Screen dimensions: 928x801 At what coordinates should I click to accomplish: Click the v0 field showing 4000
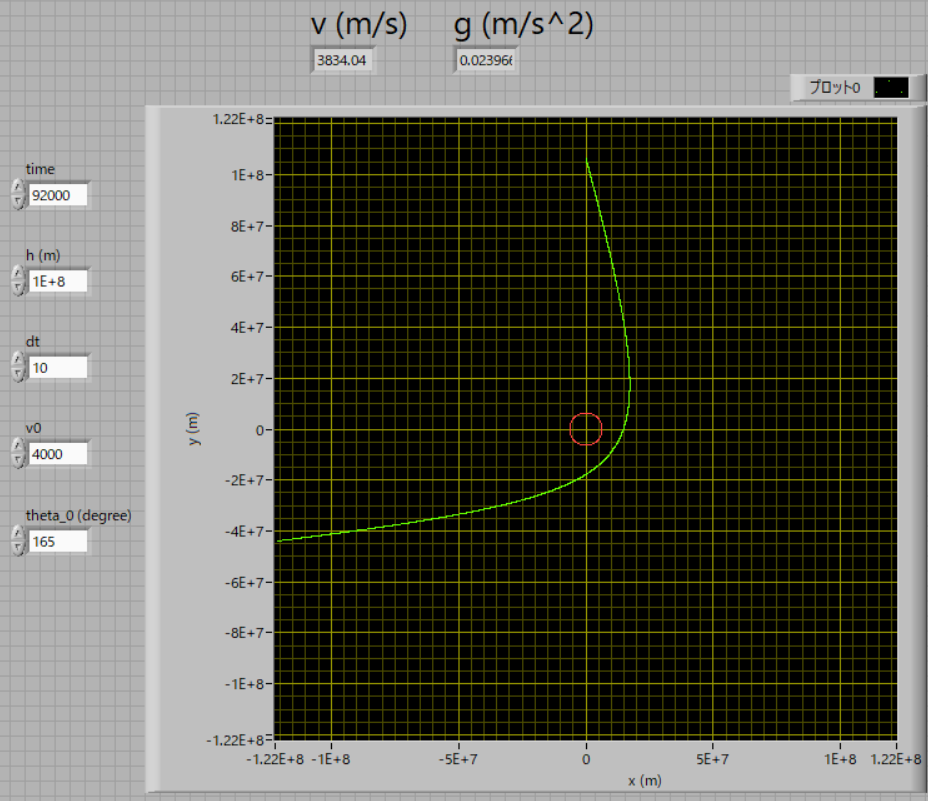click(x=58, y=454)
